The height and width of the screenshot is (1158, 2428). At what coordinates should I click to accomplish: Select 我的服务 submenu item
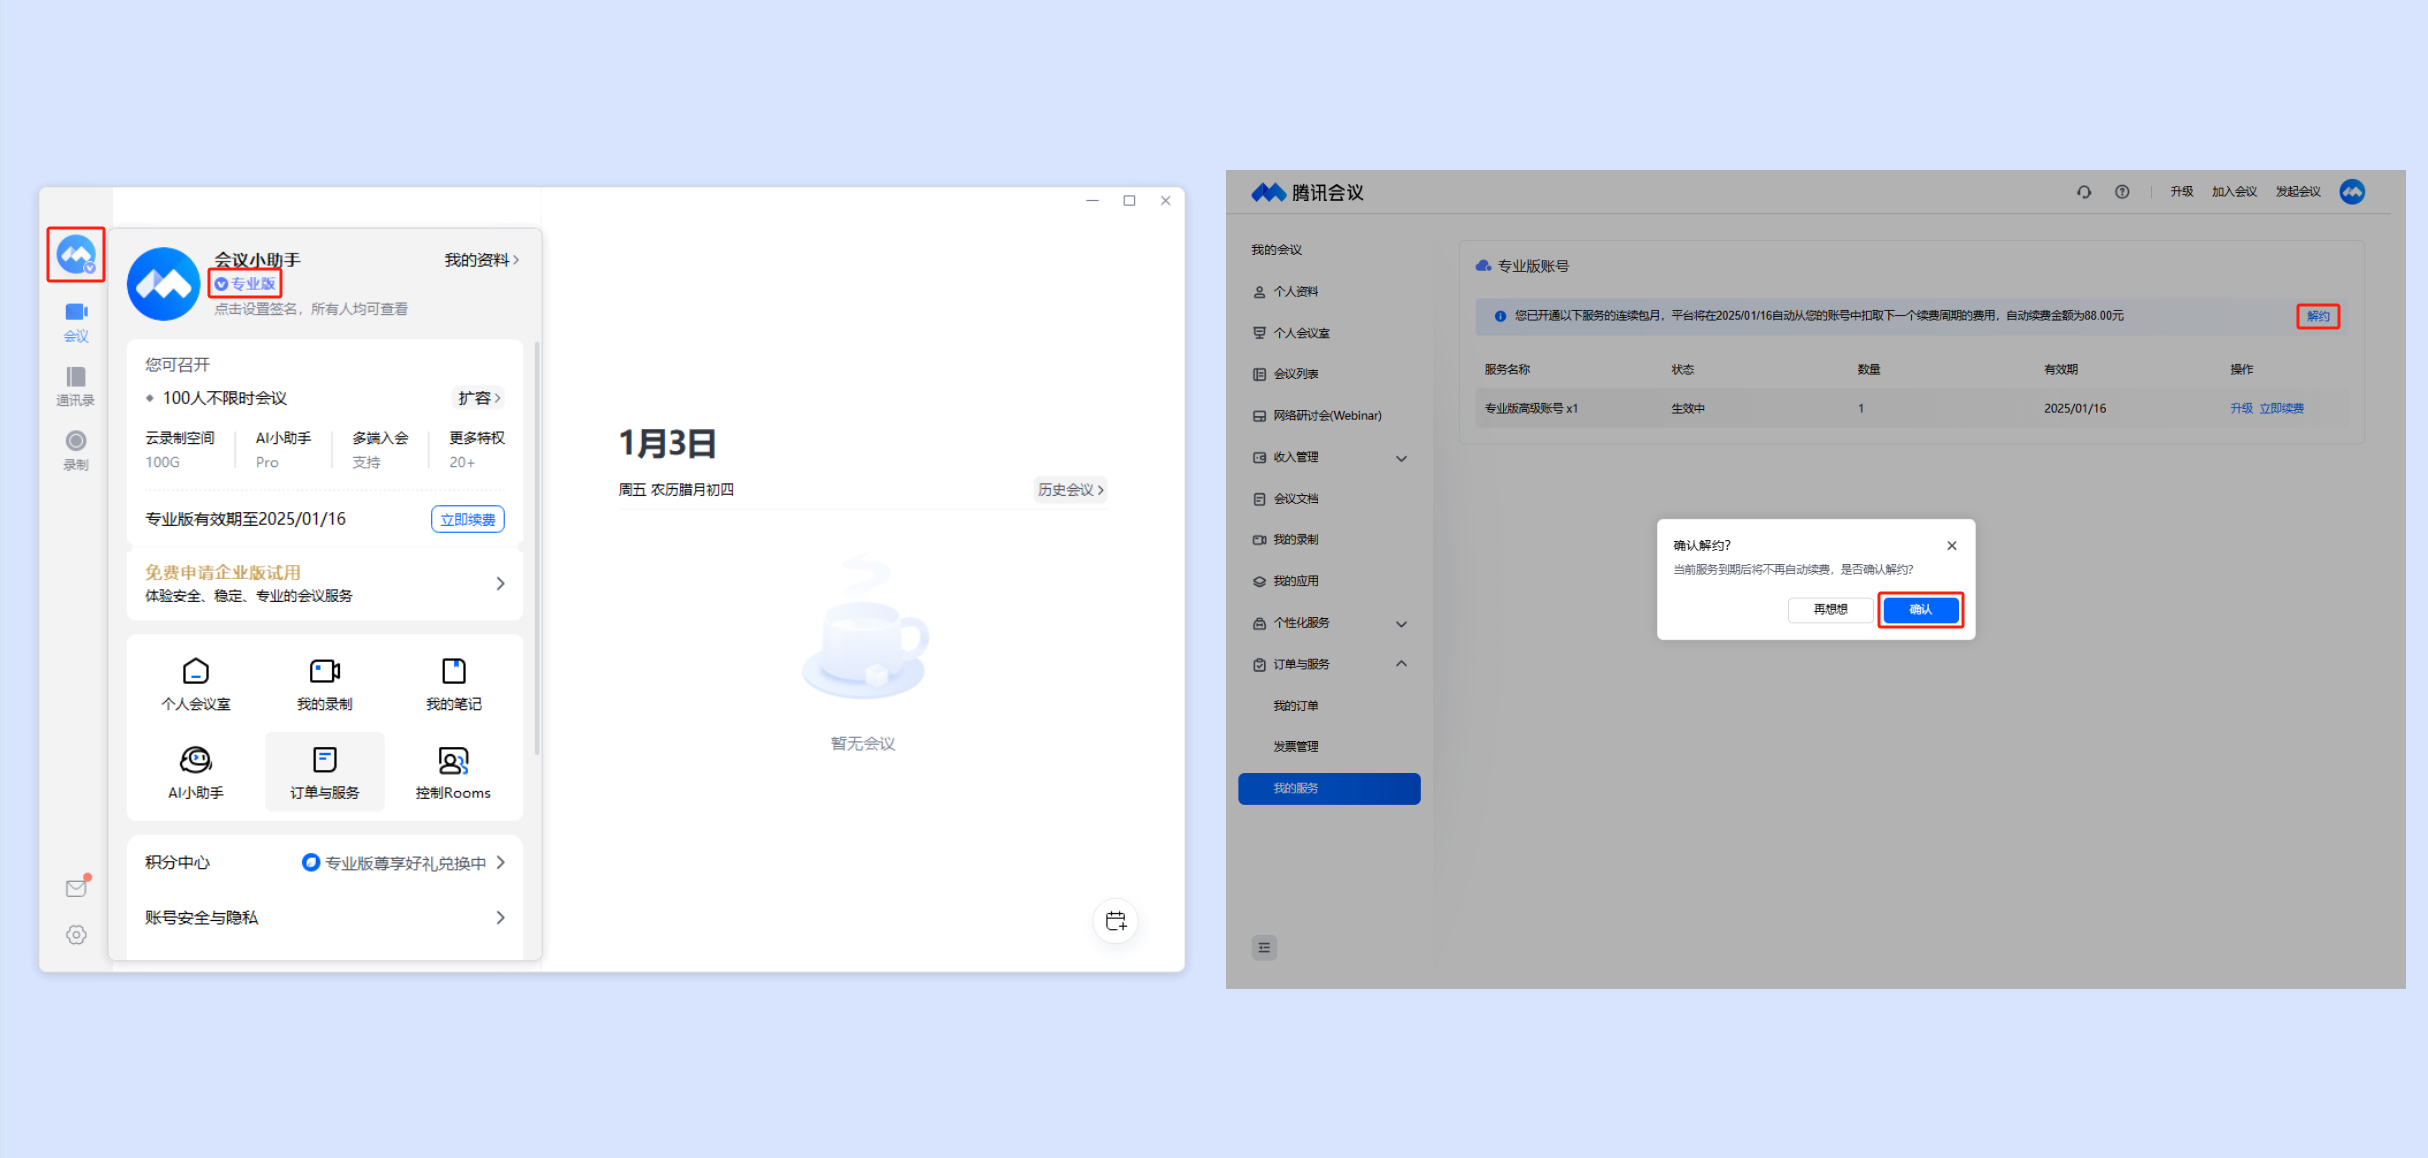tap(1329, 788)
